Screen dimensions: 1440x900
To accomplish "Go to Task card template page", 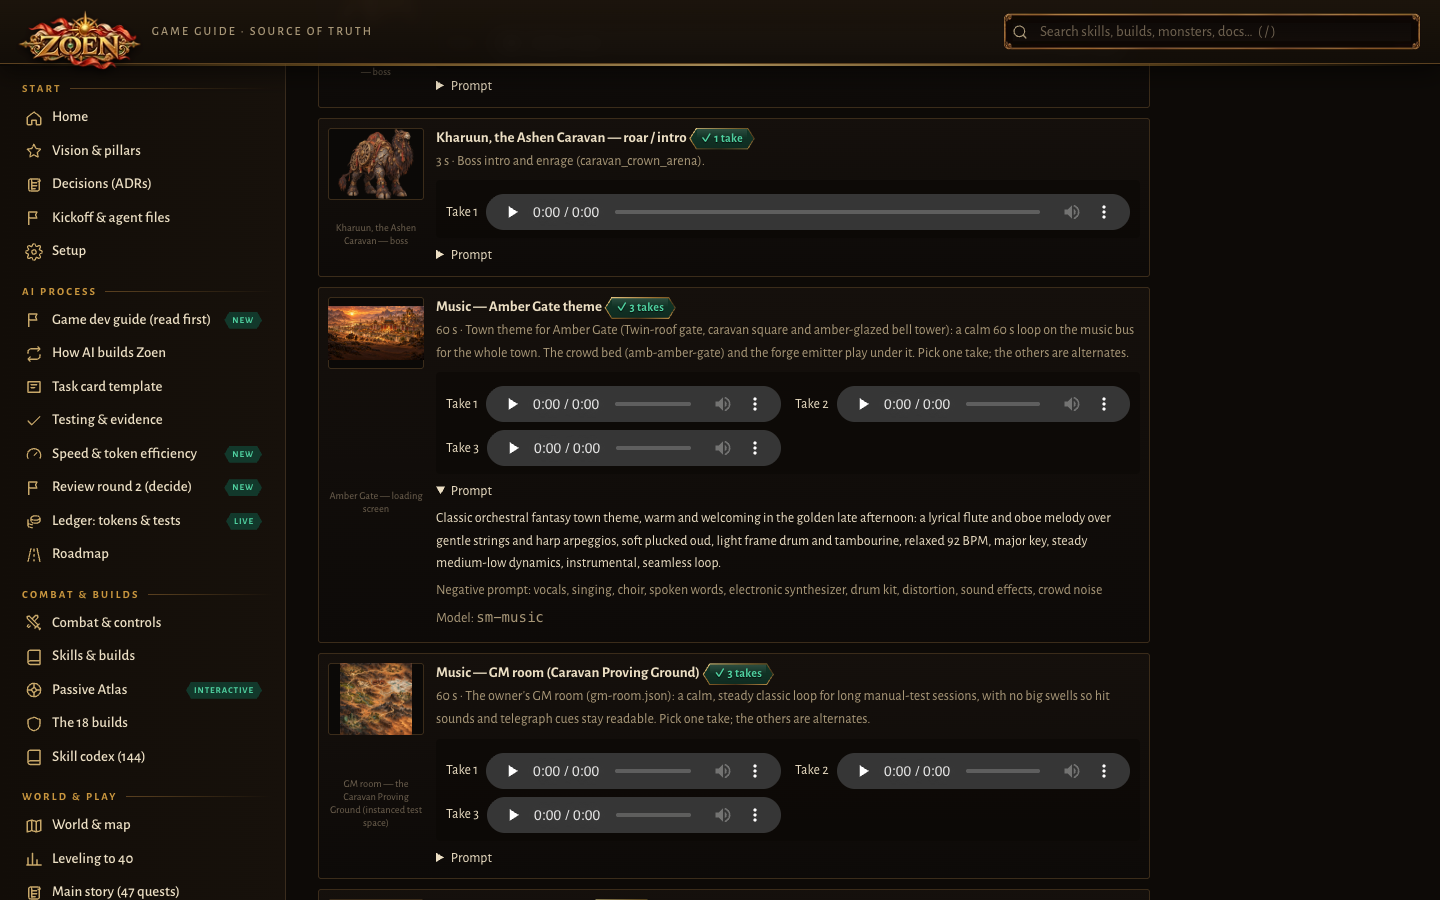I will point(141,387).
